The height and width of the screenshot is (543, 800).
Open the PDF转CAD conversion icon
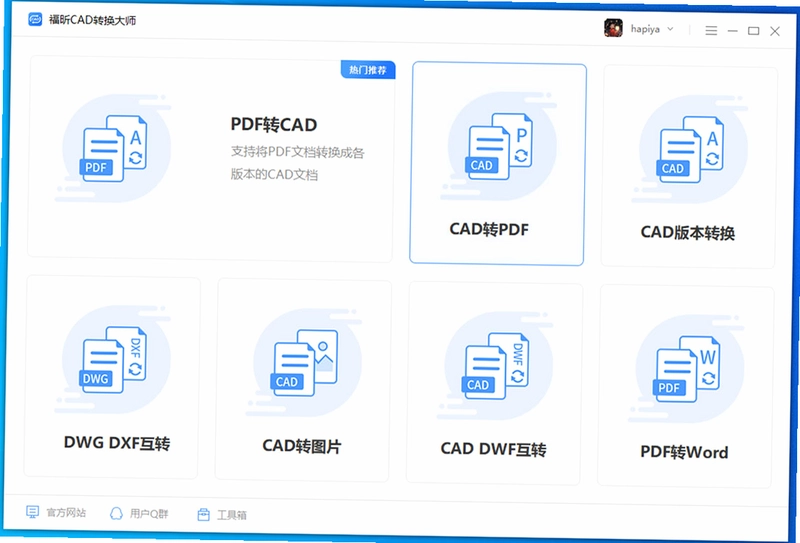point(114,149)
